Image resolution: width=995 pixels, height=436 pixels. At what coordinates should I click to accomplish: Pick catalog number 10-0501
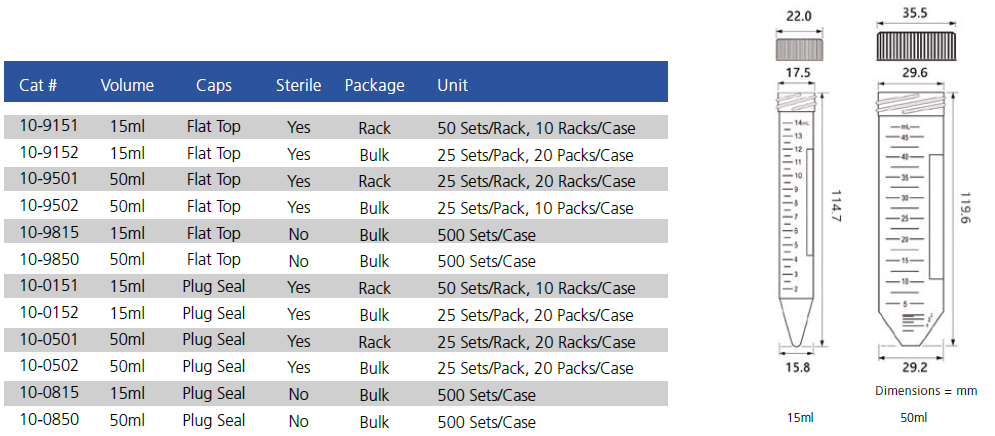click(49, 340)
